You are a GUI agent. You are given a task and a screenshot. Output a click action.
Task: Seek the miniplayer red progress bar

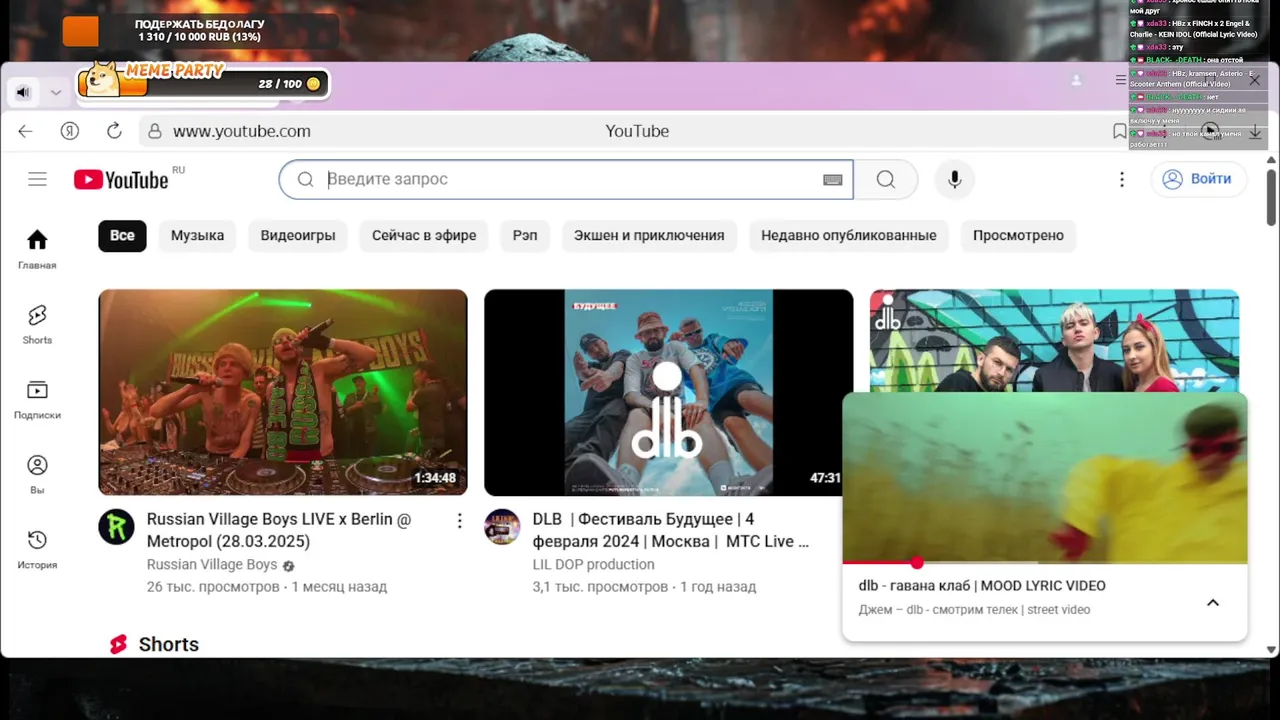coord(1045,562)
